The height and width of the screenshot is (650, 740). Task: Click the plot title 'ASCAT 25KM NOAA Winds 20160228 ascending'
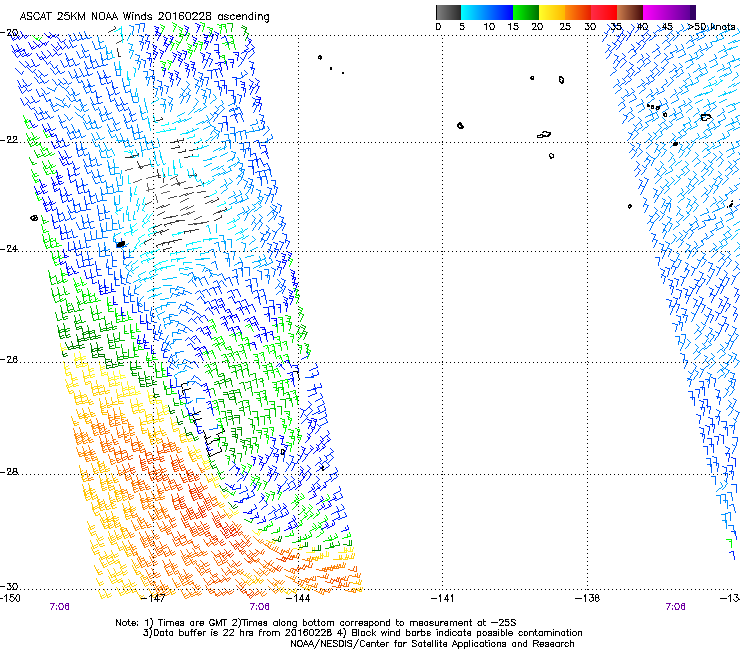(x=144, y=17)
